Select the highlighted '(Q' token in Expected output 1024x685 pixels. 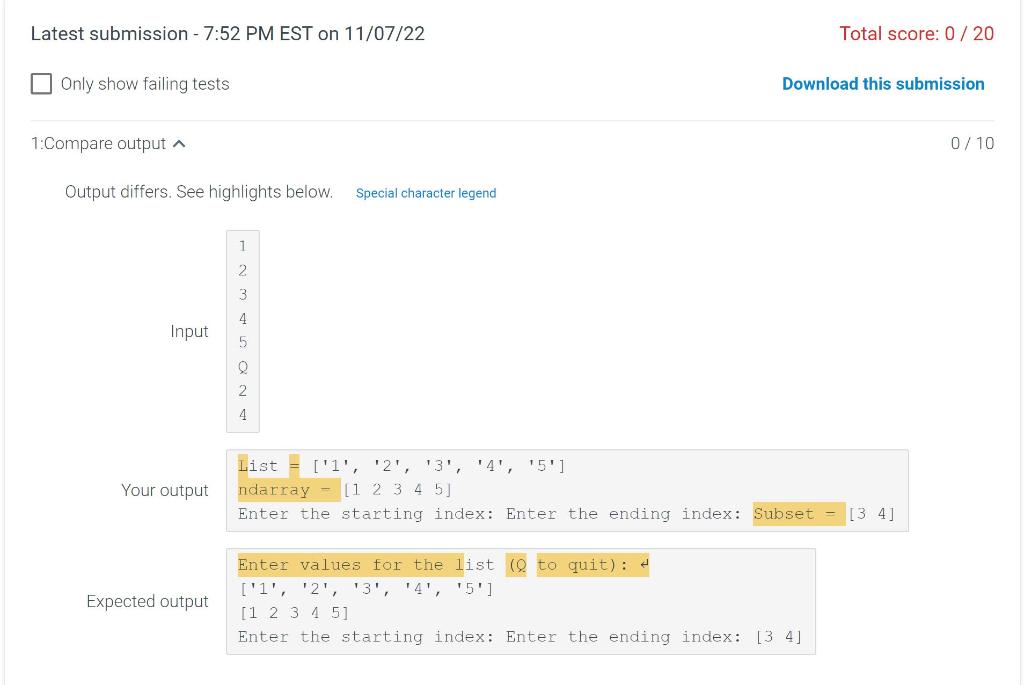pos(517,564)
